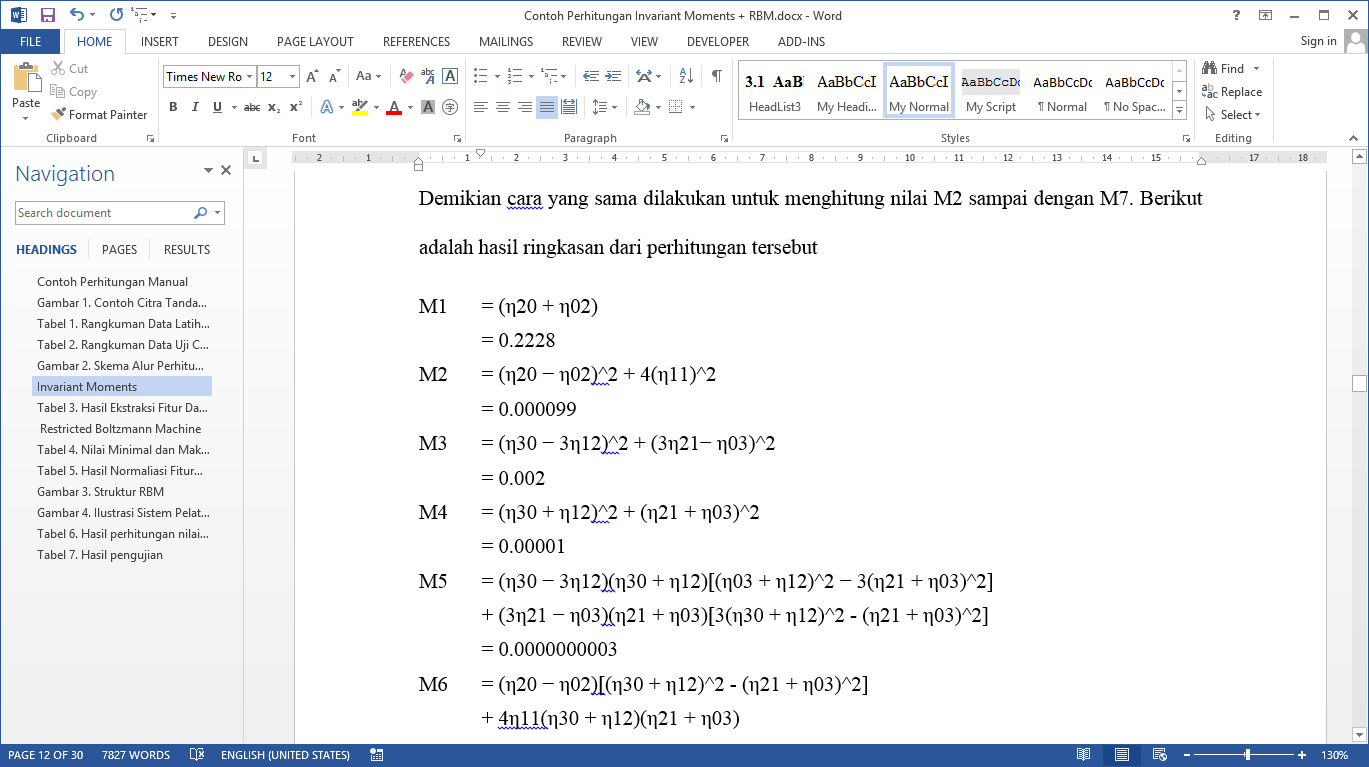Toggle Italic formatting
1369x767 pixels.
pyautogui.click(x=195, y=107)
